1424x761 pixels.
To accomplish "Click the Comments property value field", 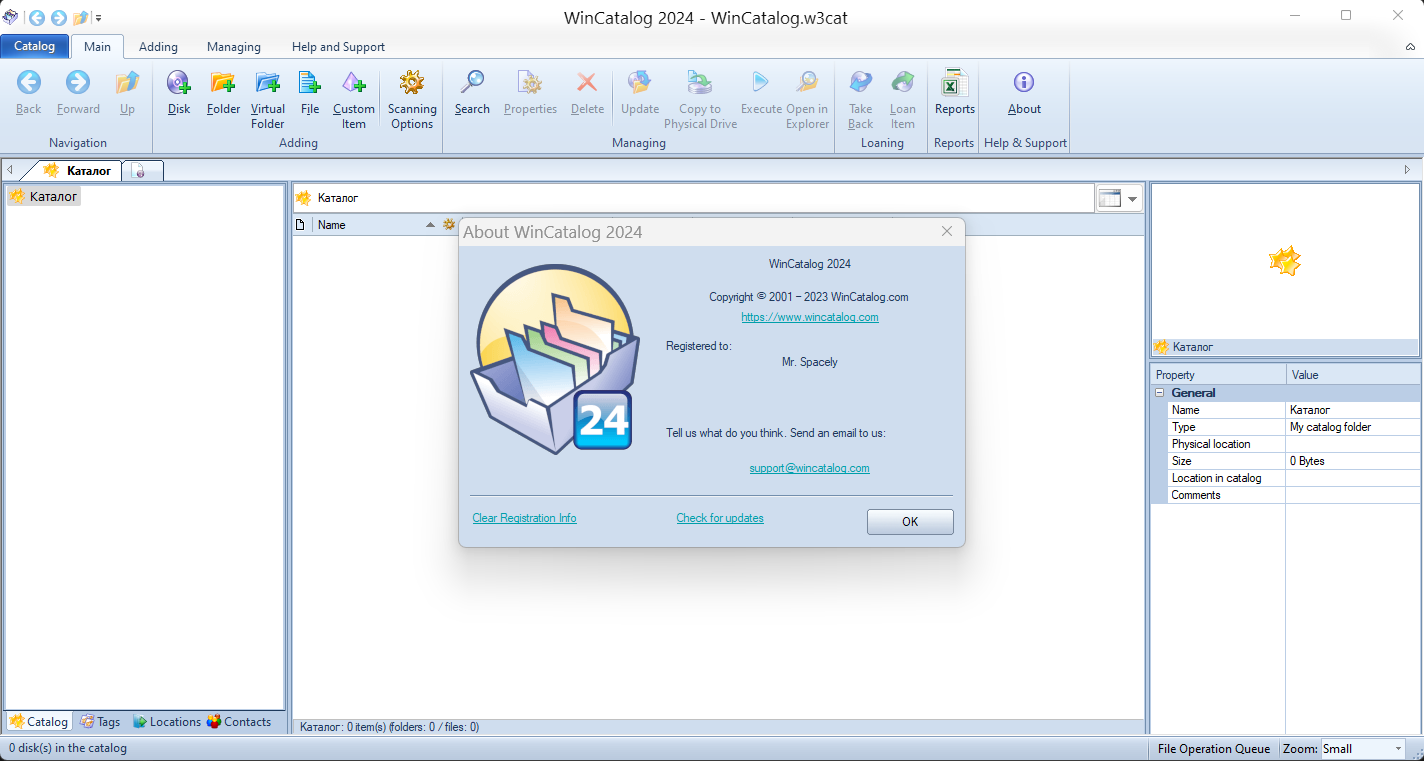I will (1353, 495).
